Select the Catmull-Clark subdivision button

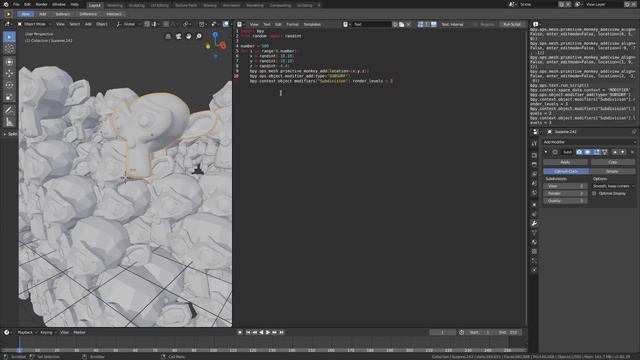pyautogui.click(x=566, y=171)
